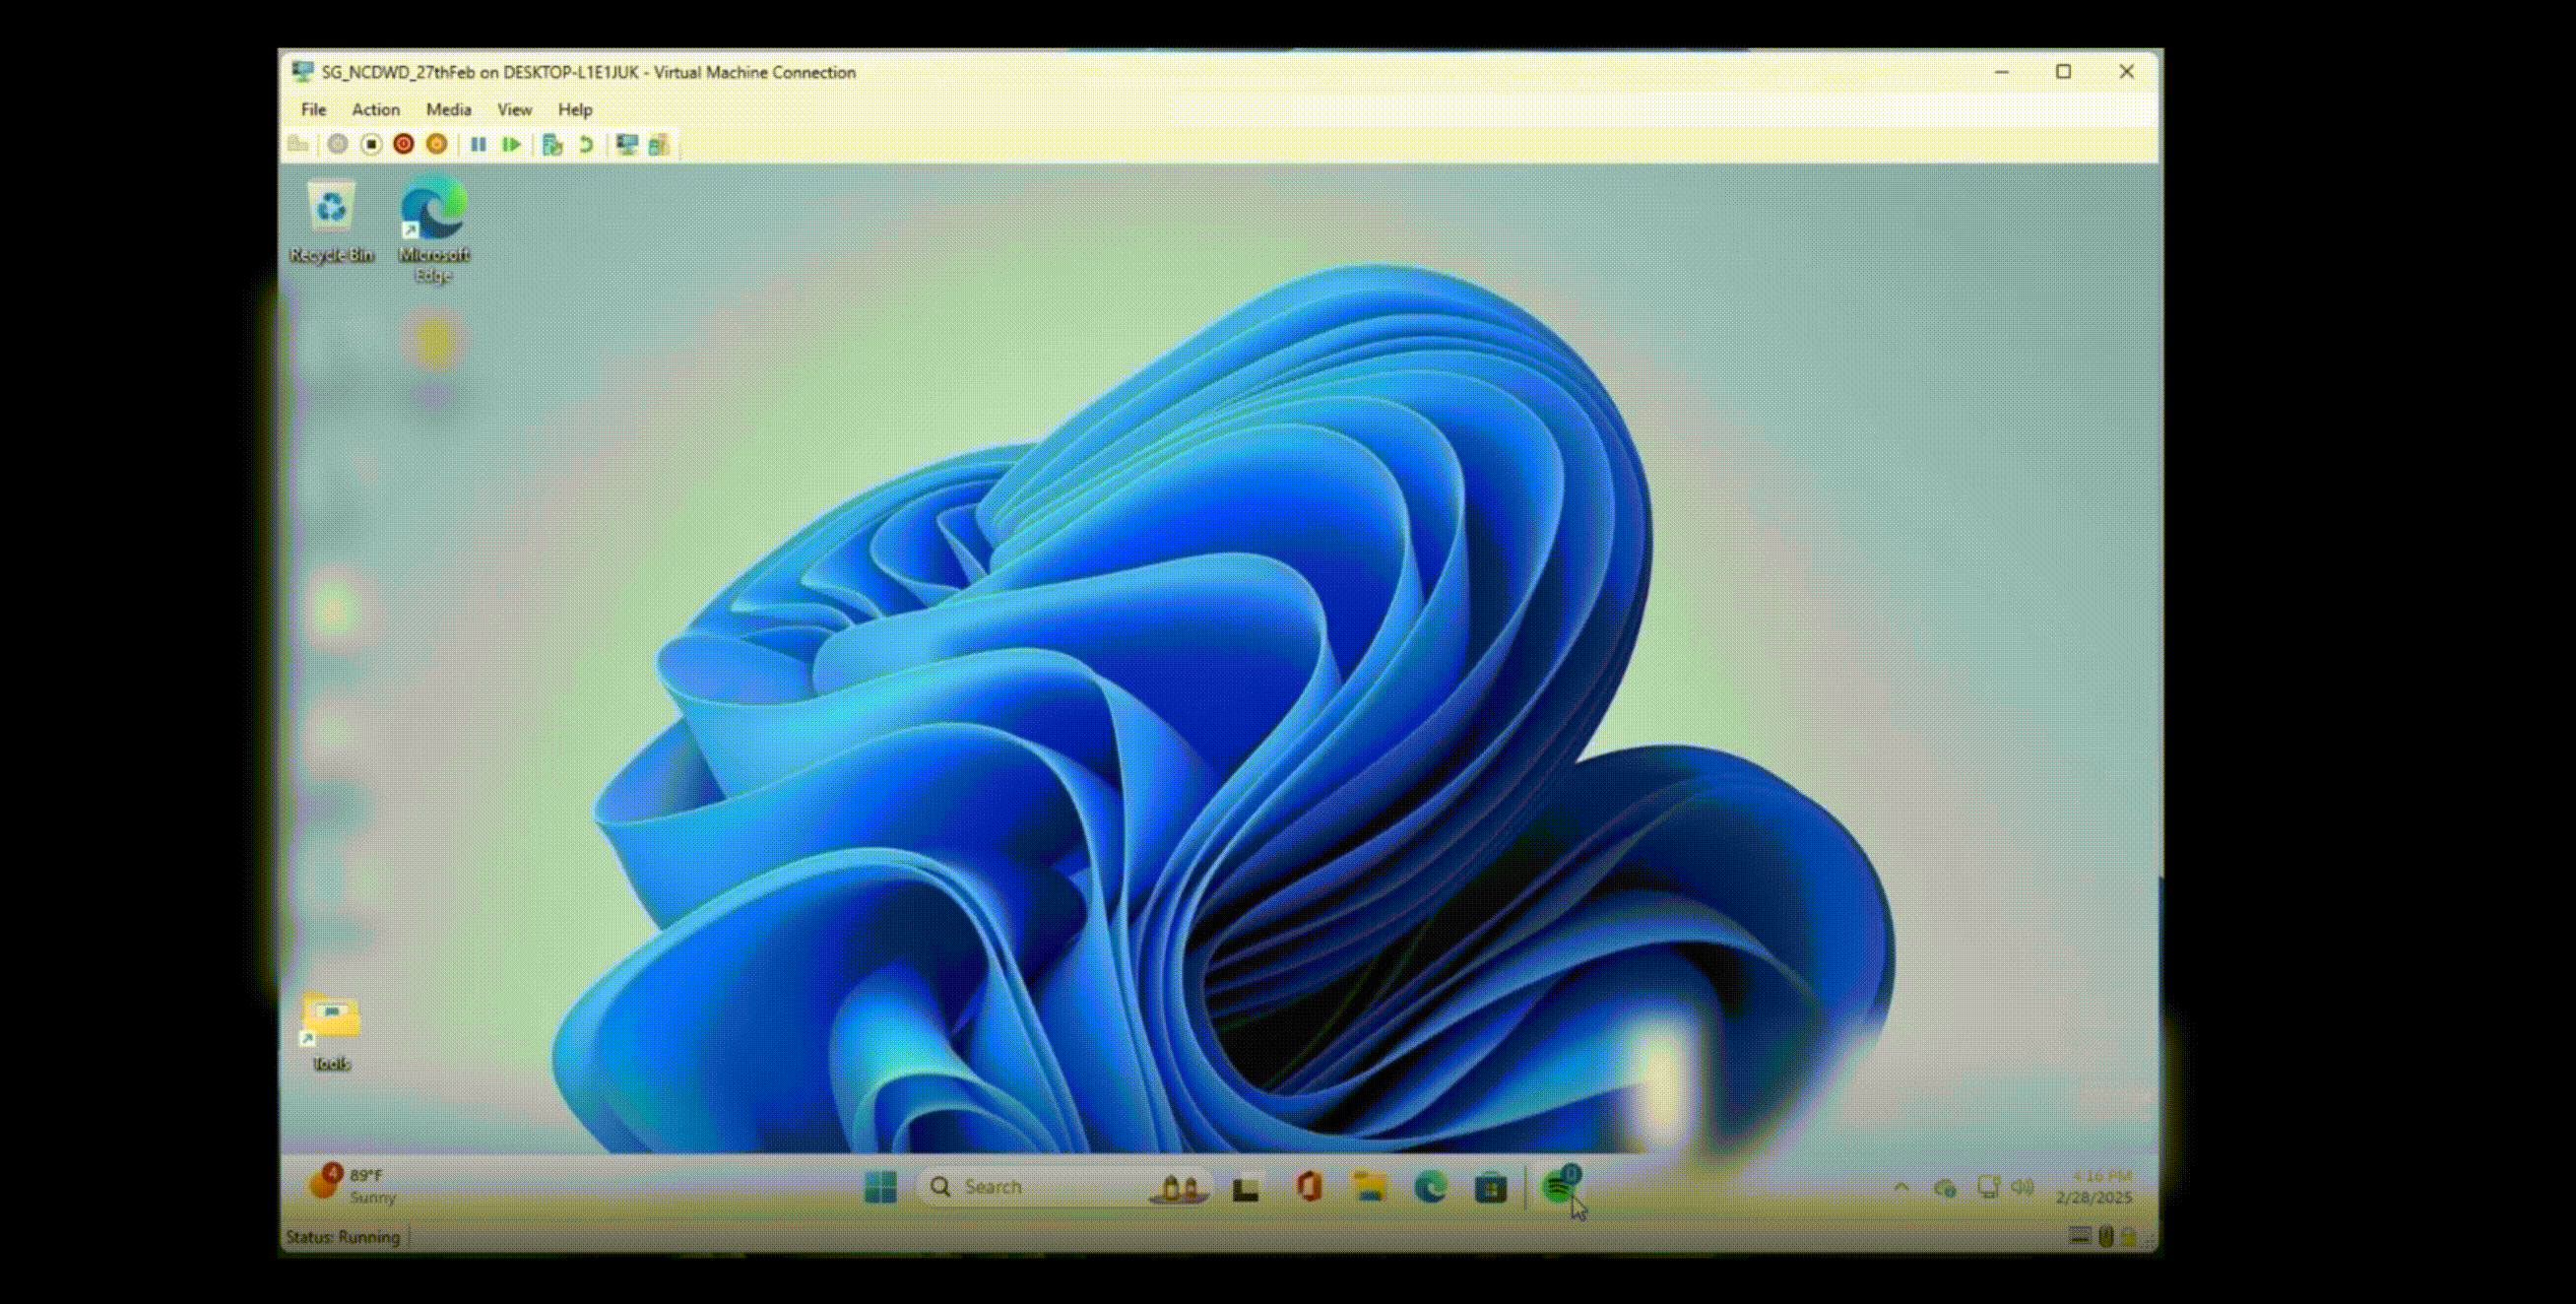This screenshot has width=2576, height=1304.
Task: Revert the VM with the green arrow
Action: click(586, 144)
